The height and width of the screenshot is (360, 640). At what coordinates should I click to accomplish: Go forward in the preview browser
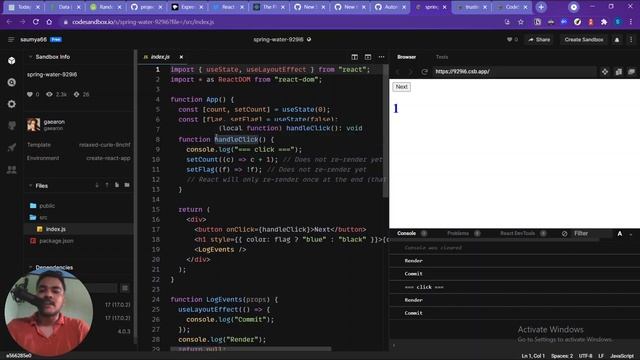tap(410, 71)
